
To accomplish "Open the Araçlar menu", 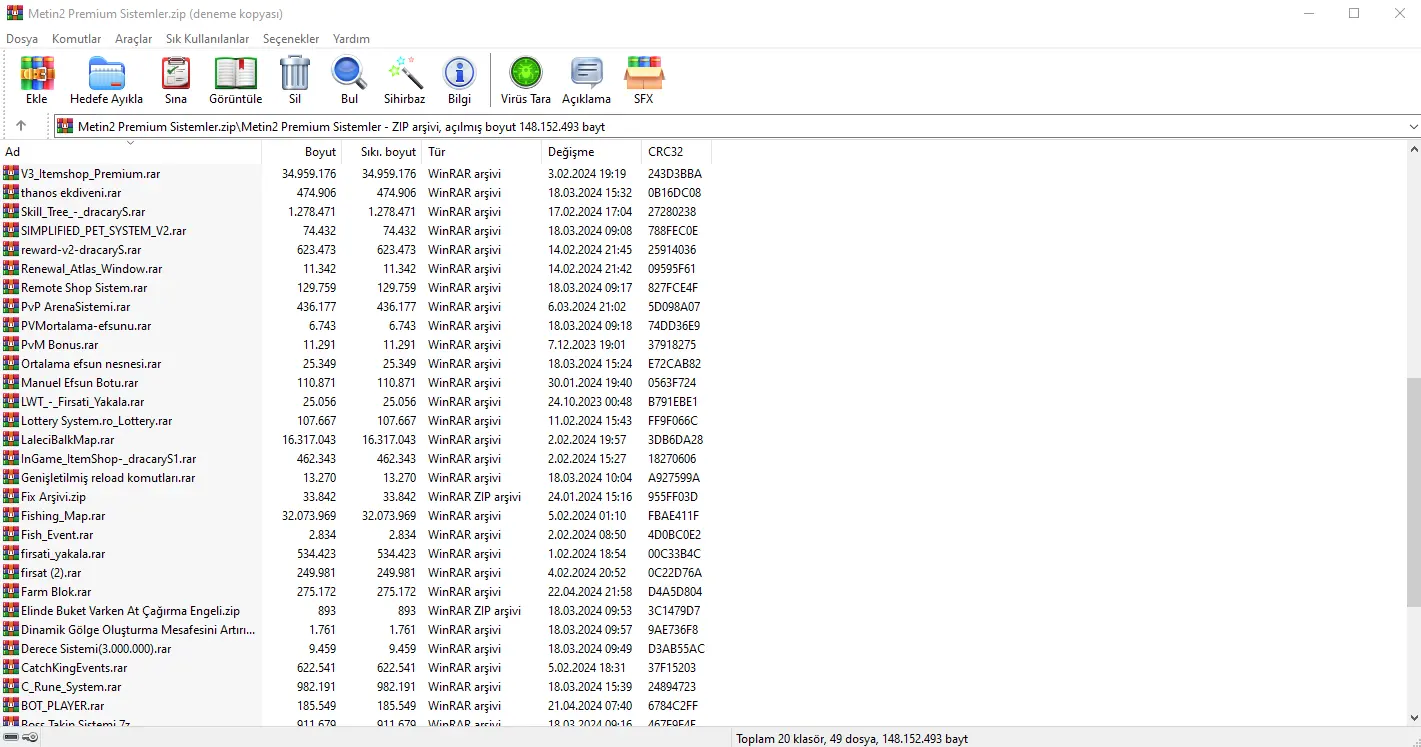I will pos(134,39).
